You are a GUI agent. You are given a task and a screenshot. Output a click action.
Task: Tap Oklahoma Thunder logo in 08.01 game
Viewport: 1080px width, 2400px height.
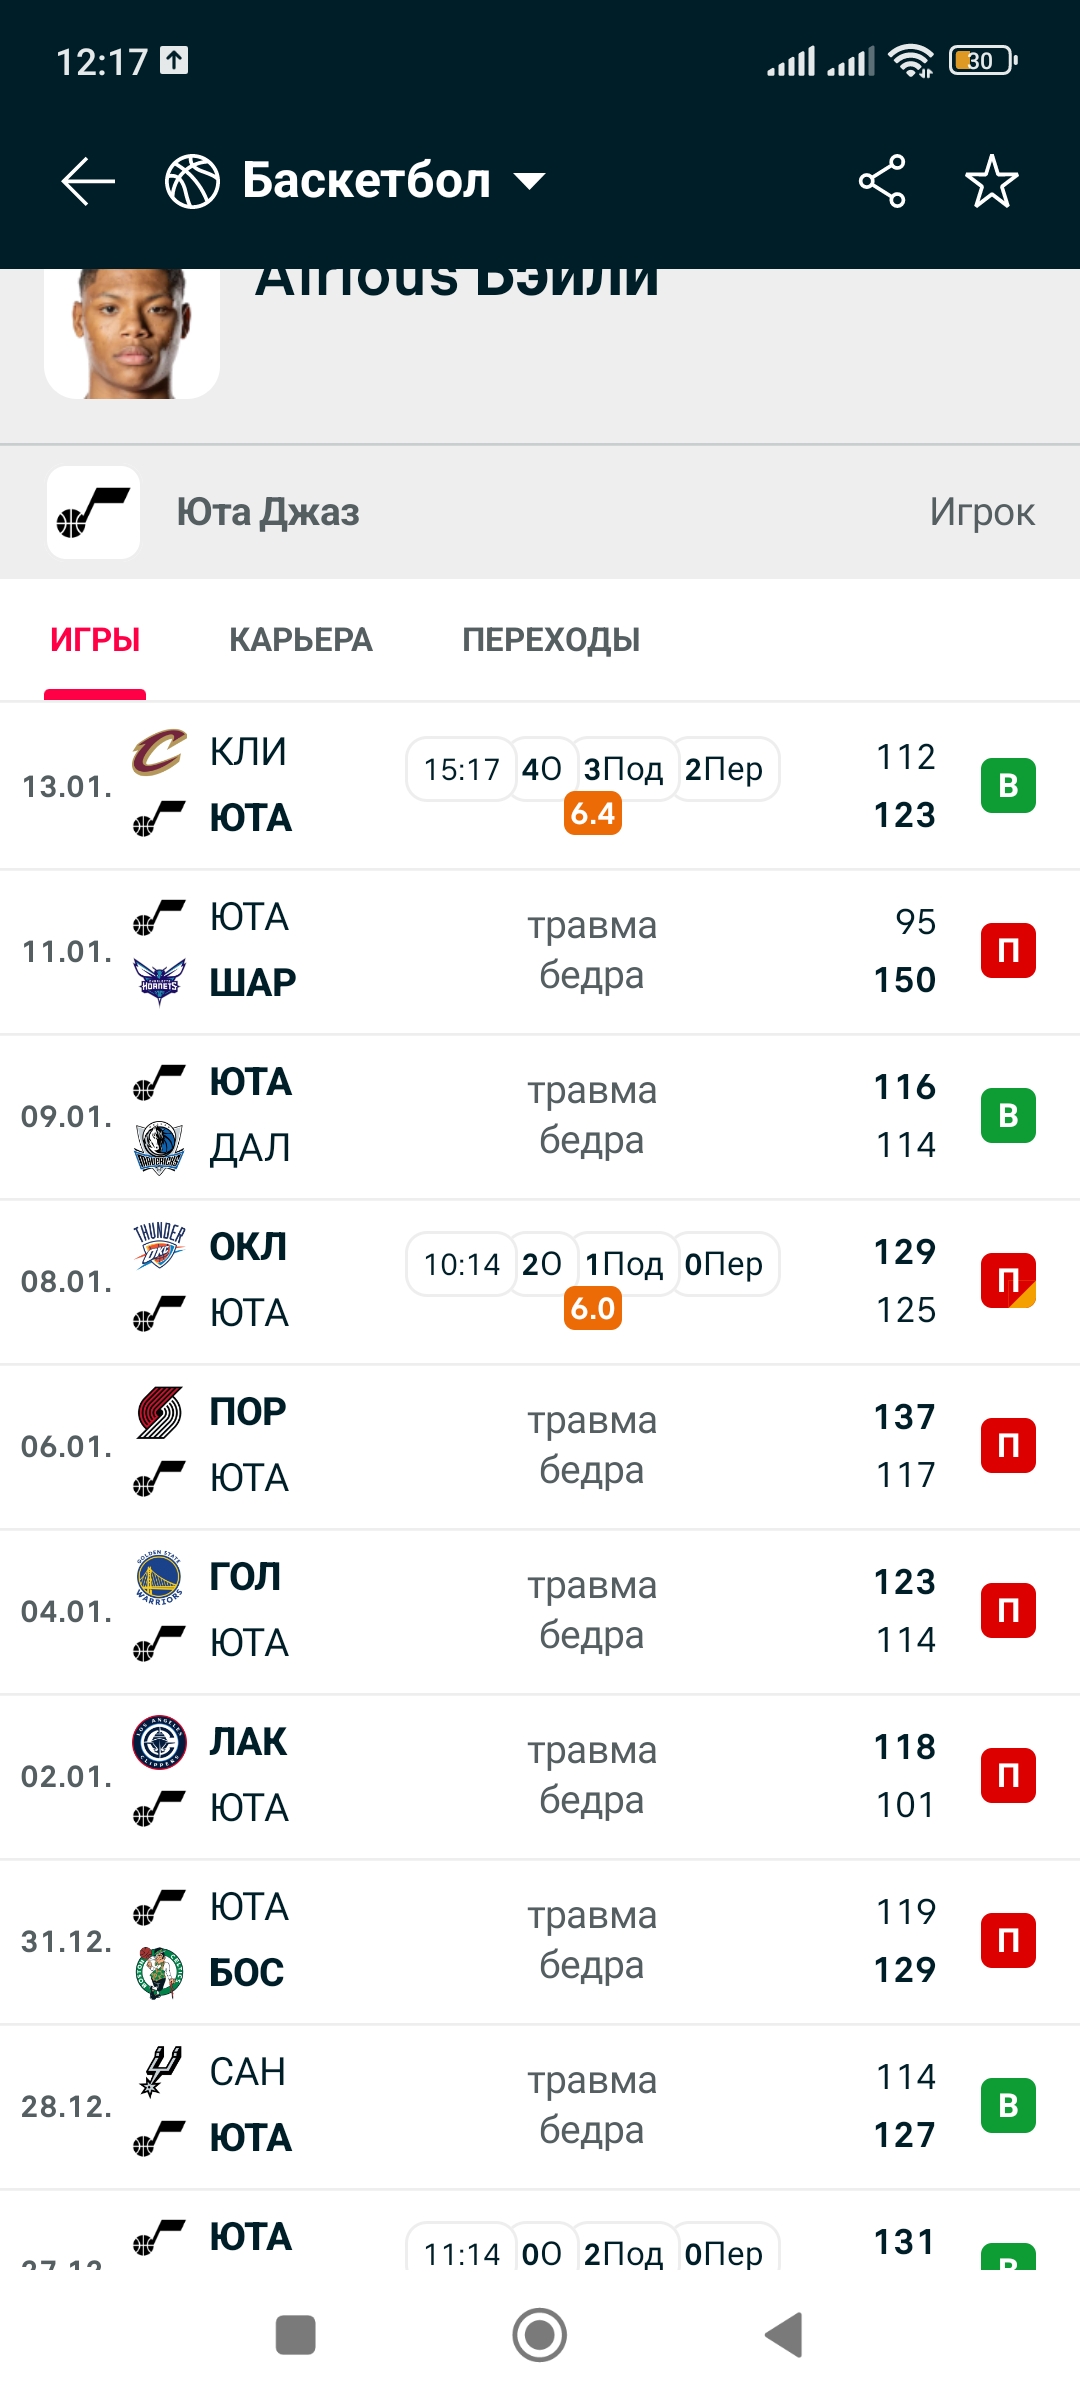pos(159,1246)
